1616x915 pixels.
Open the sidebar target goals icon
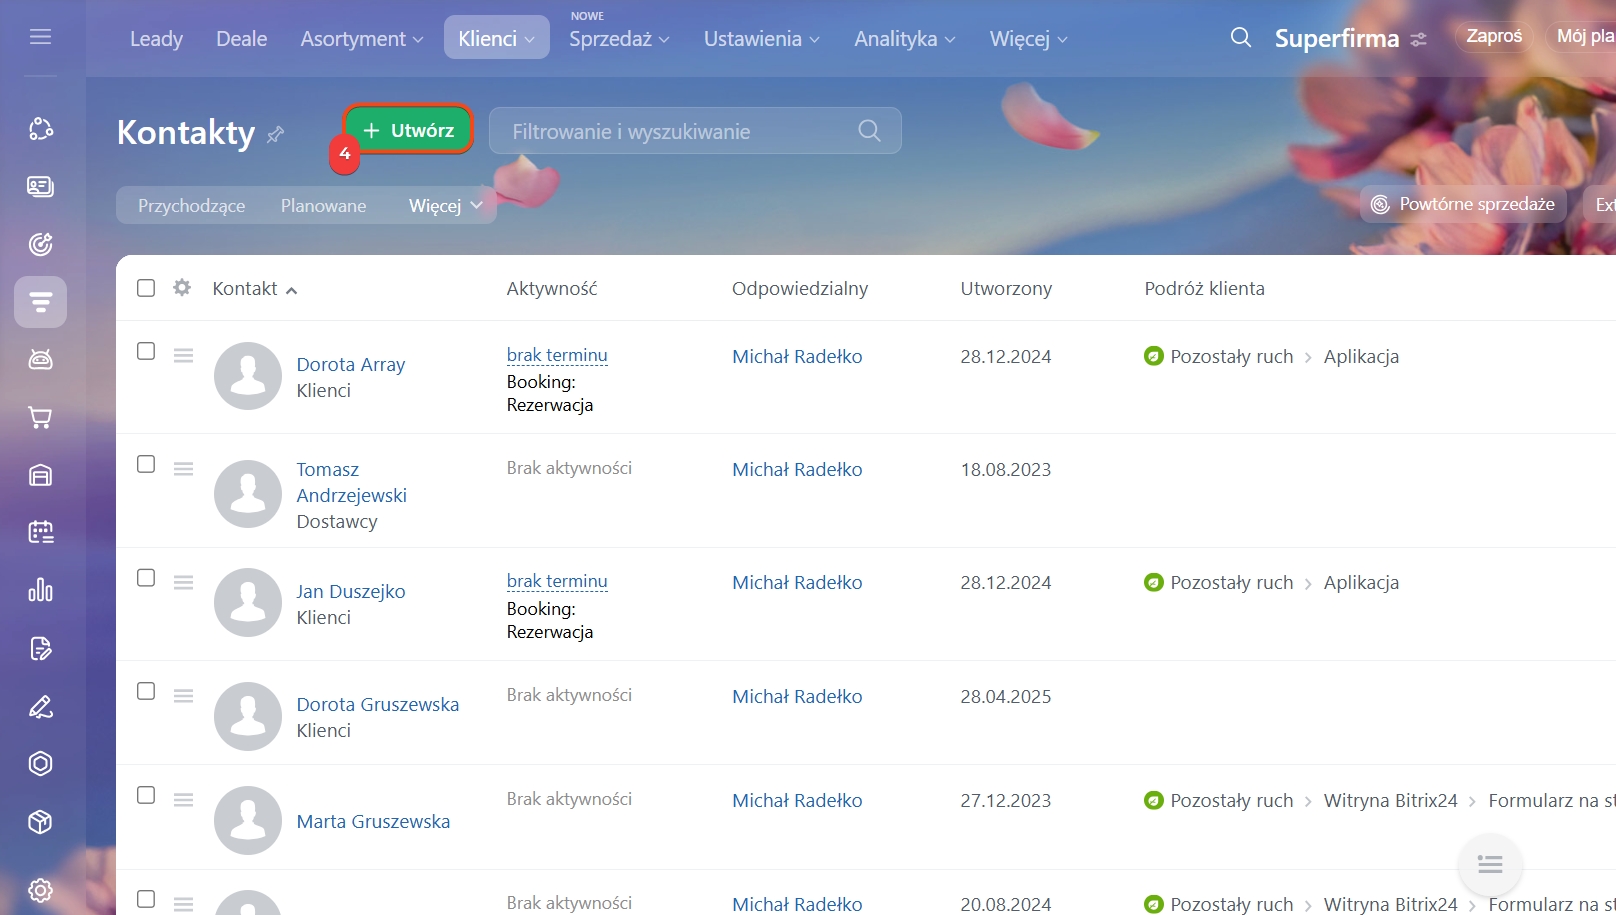point(40,244)
